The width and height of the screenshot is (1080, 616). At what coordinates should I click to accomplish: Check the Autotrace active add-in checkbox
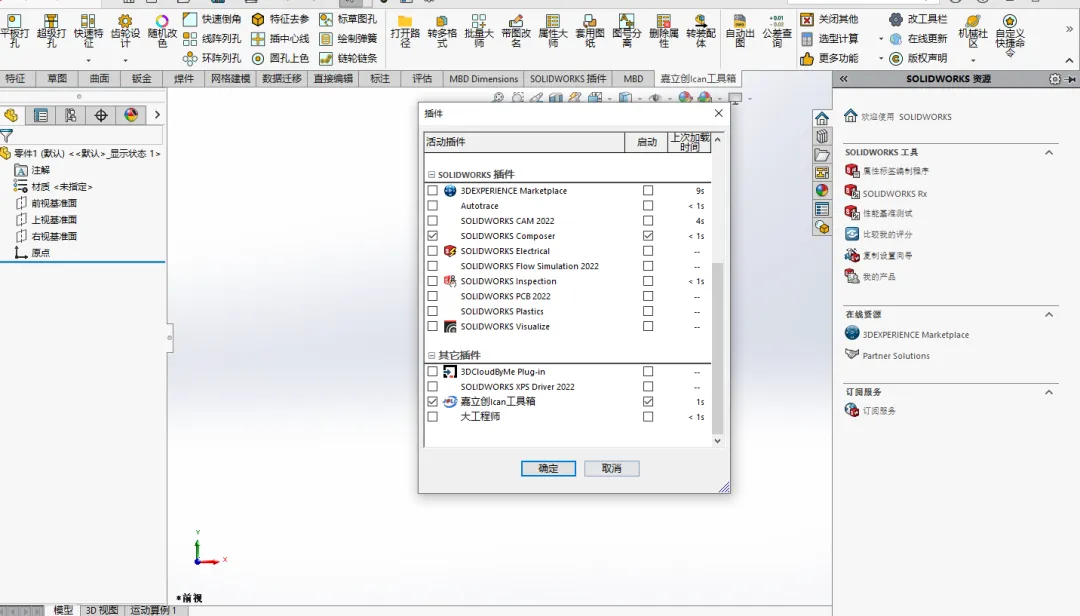[x=433, y=205]
